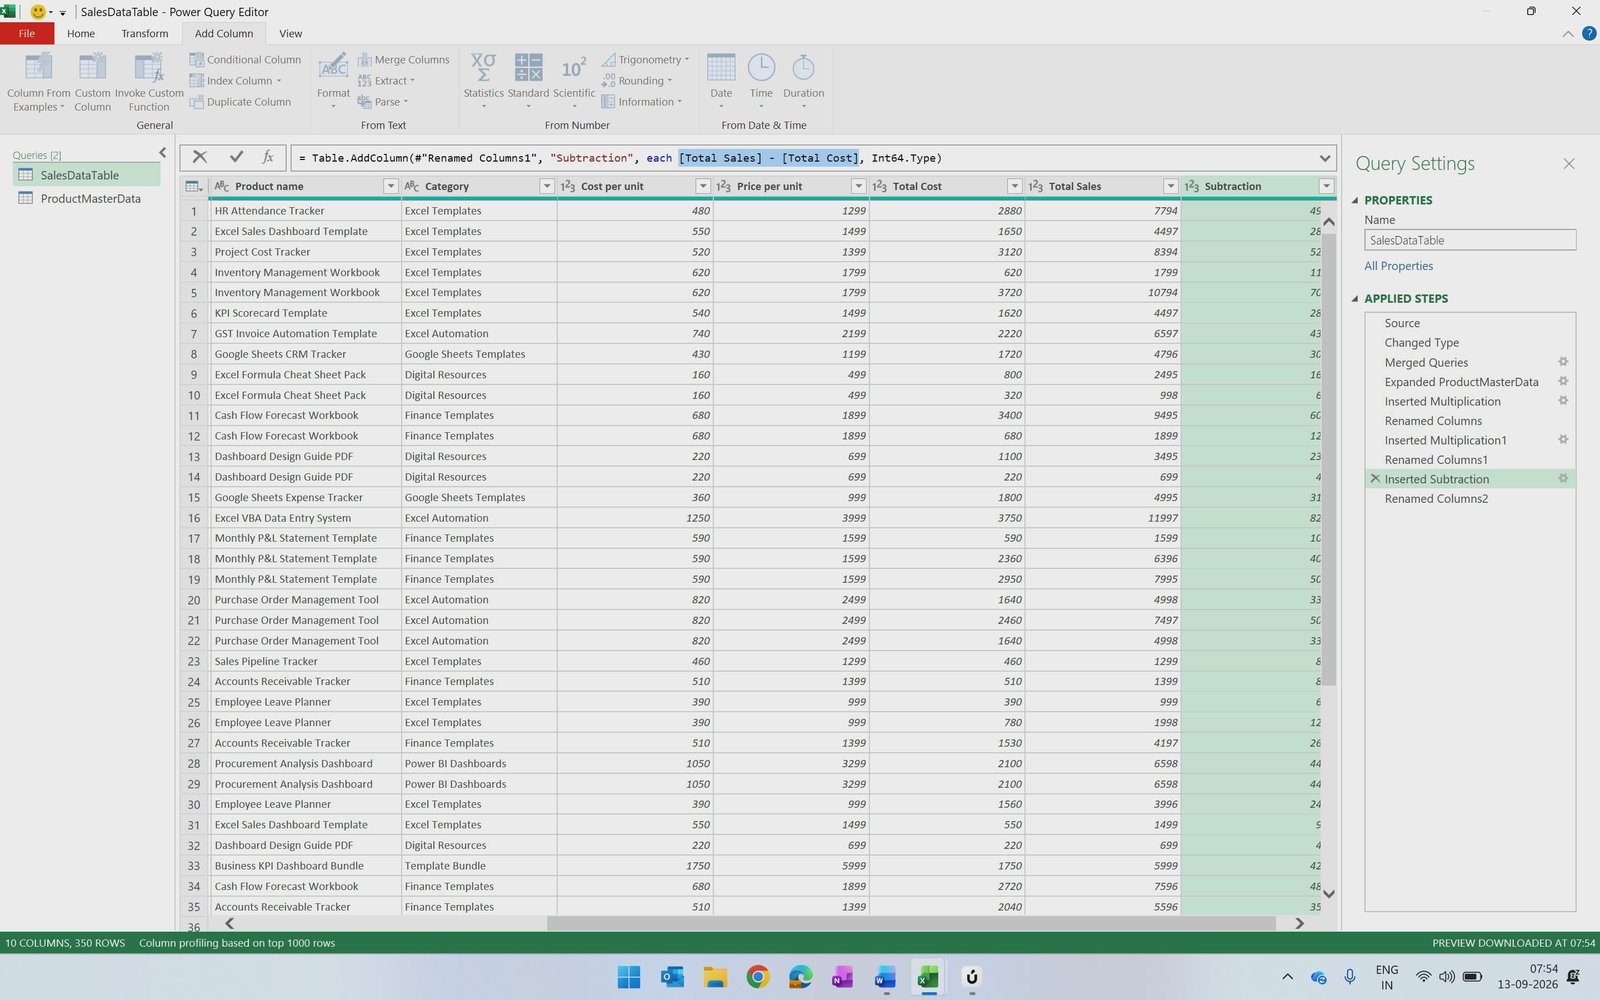Open the Duration column menu

[803, 81]
